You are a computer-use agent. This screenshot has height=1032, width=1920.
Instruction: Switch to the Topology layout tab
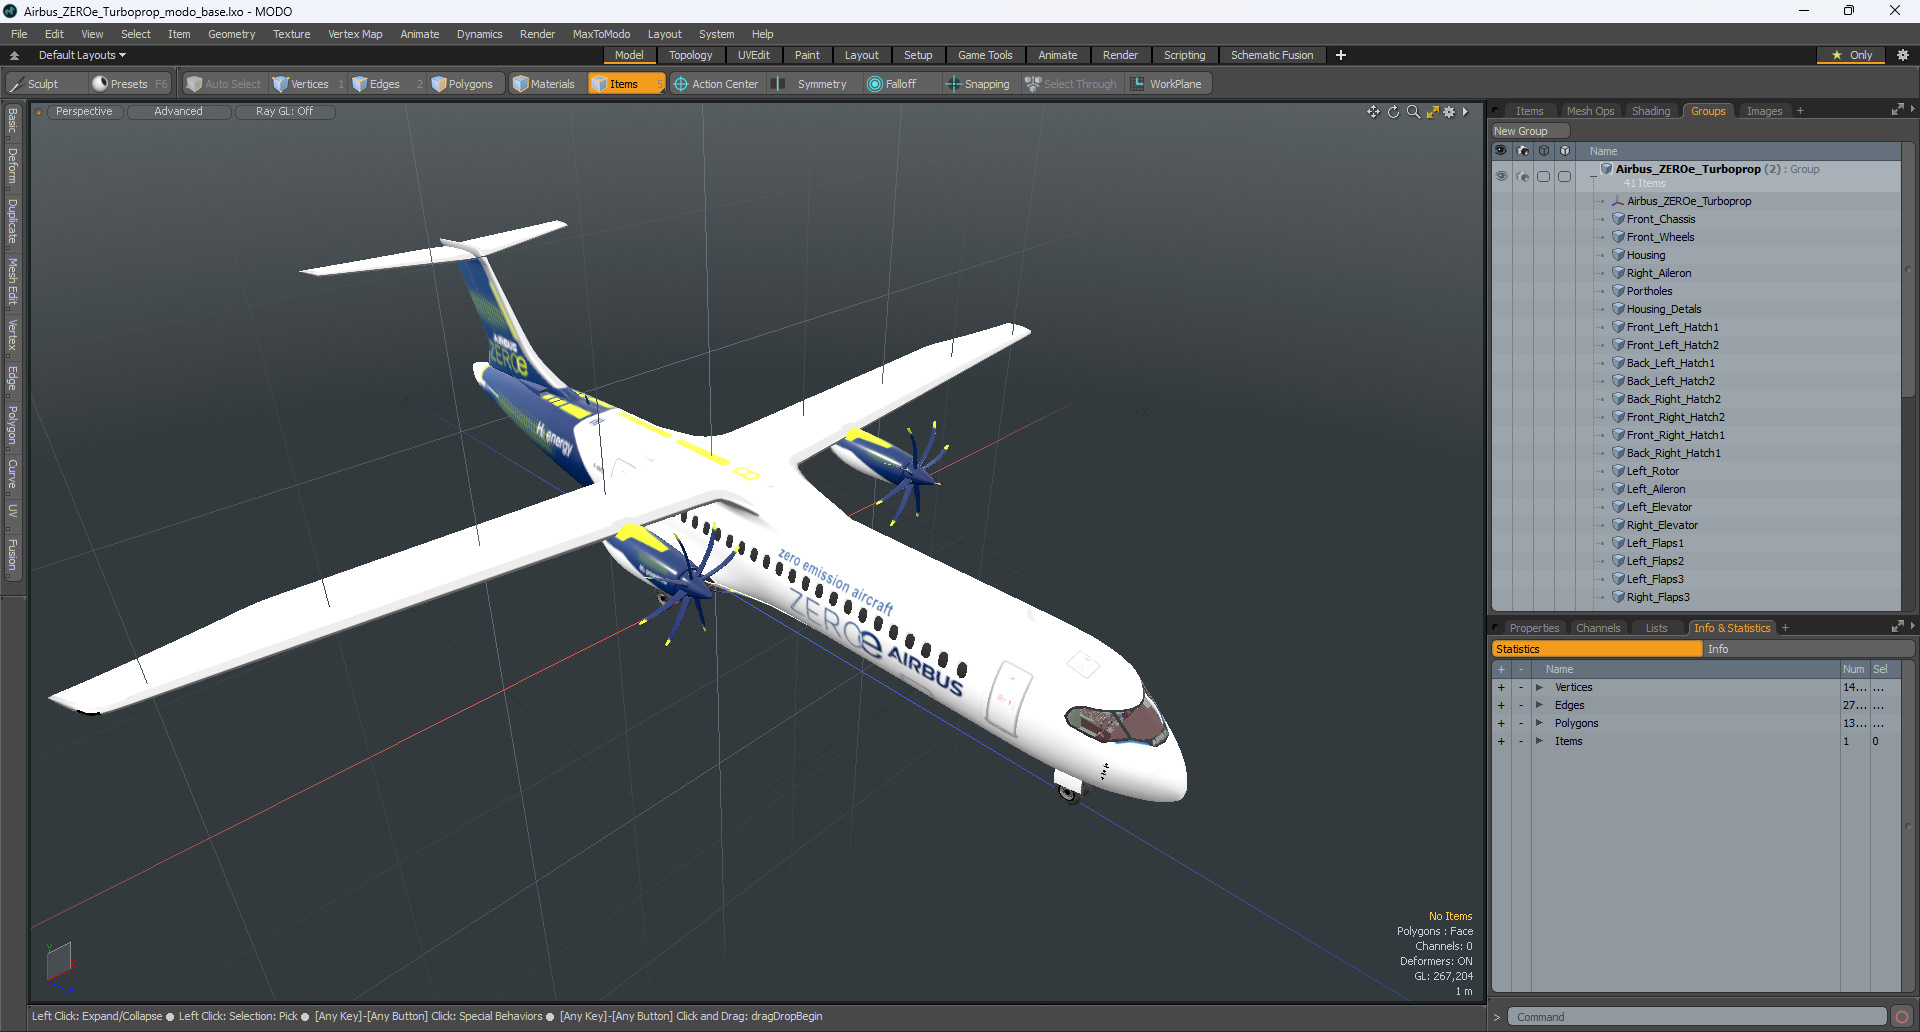(x=690, y=55)
